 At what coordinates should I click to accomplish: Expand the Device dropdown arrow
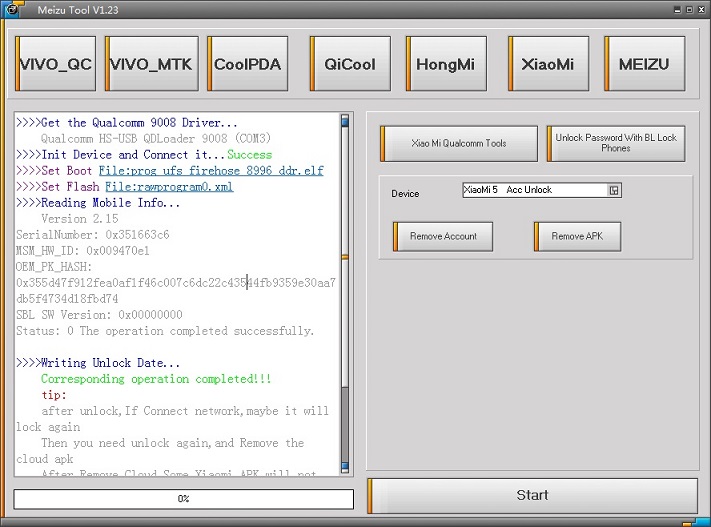click(x=614, y=190)
